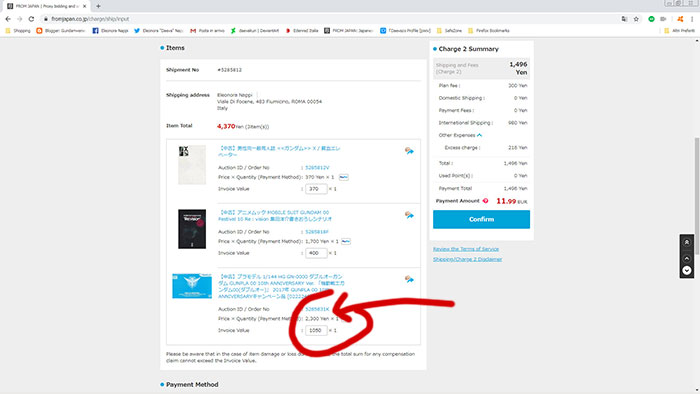Close the FROM JAPAN browser tab
700x394 pixels.
click(84, 6)
